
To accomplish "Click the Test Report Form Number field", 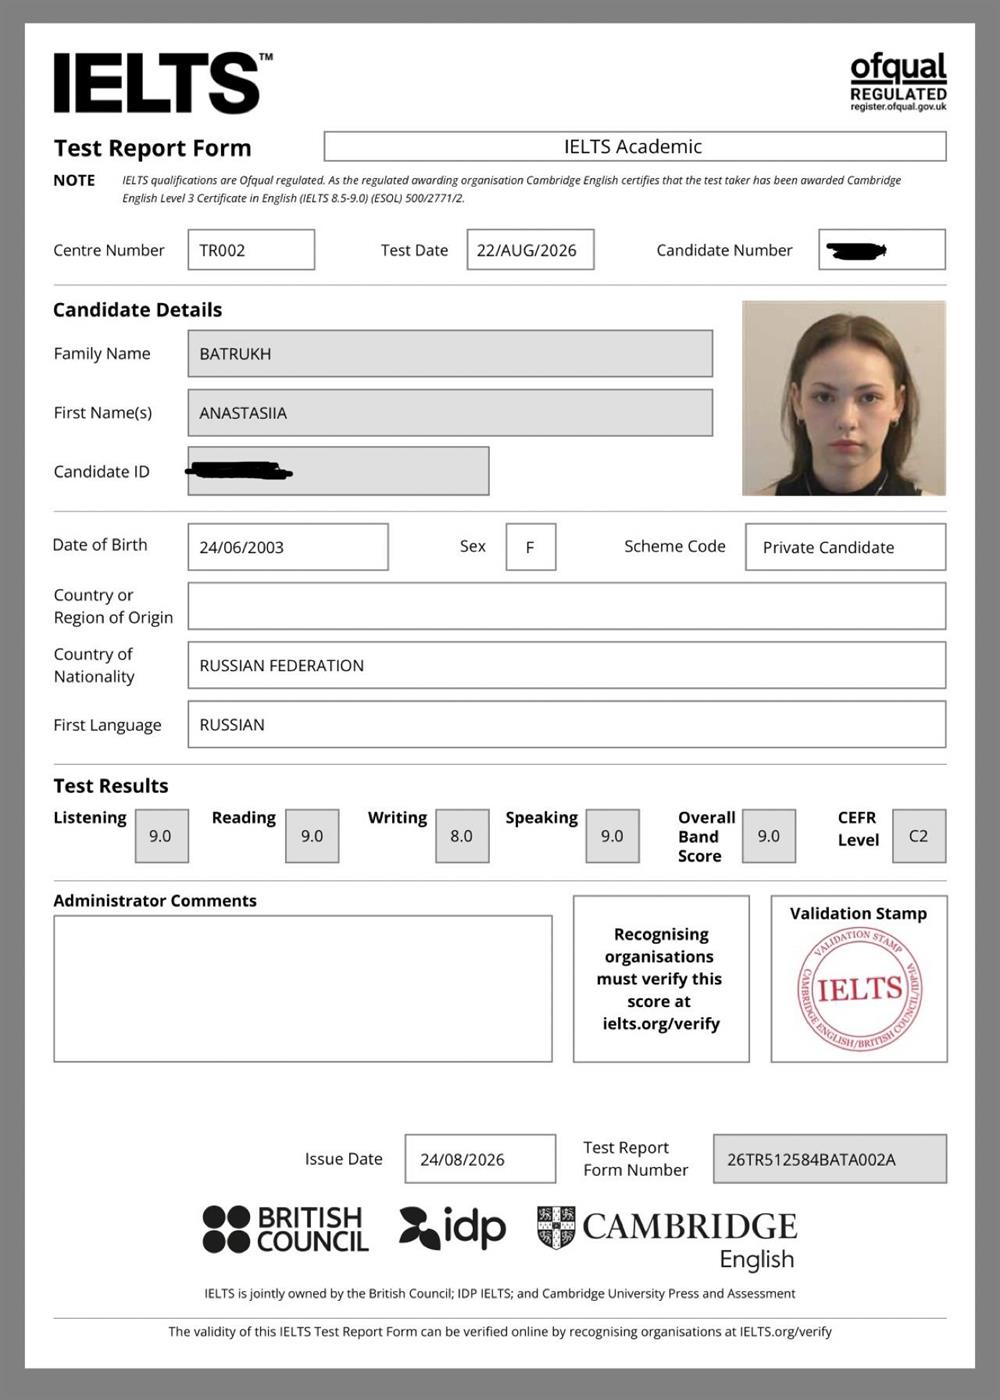I will pyautogui.click(x=830, y=1159).
